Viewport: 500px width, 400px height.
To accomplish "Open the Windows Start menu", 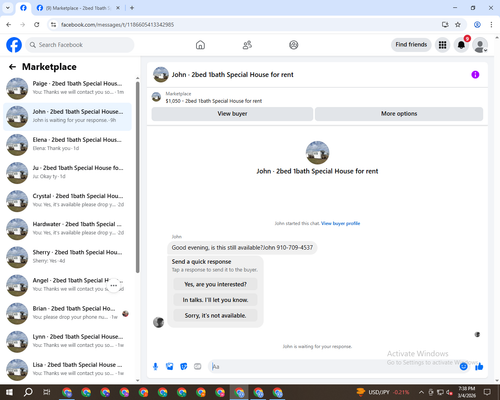I will 9,392.
